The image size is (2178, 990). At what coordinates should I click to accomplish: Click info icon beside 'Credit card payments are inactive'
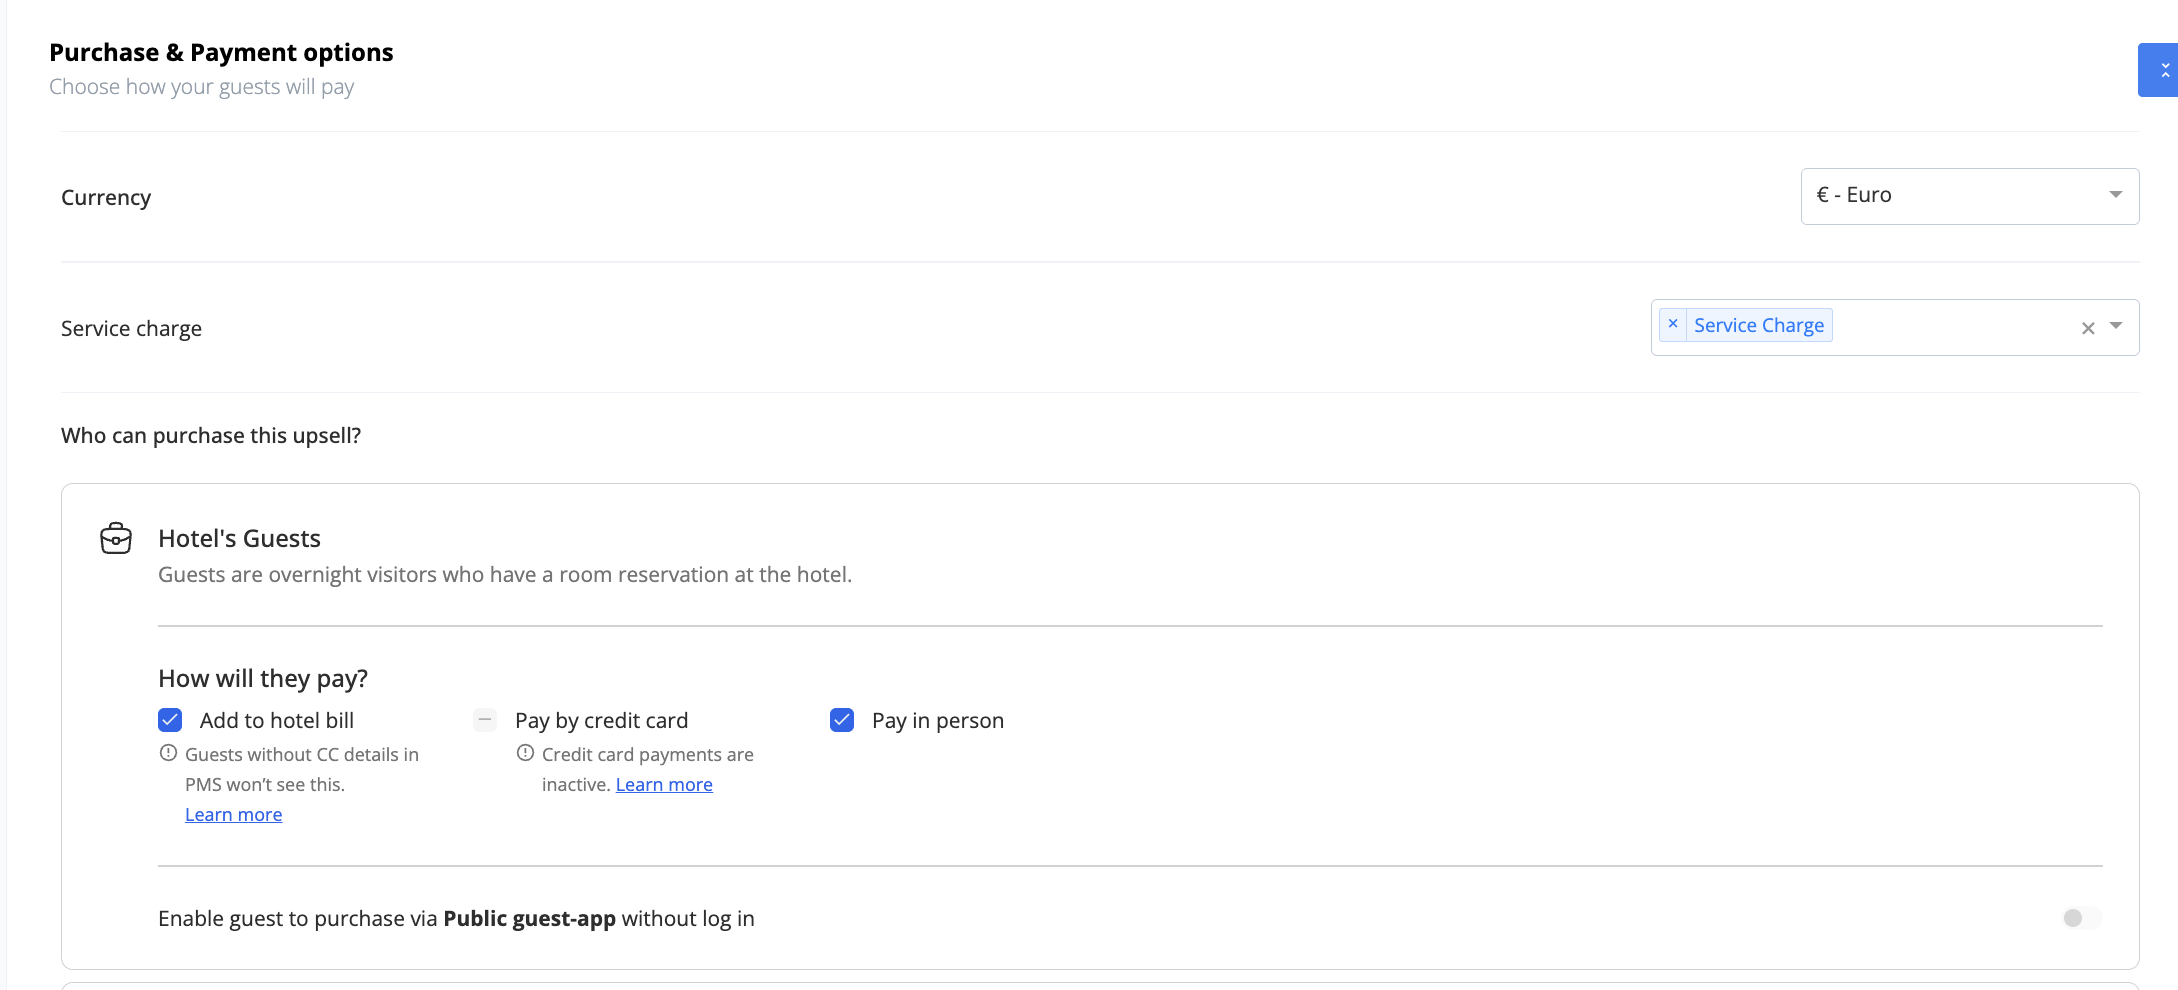pos(525,754)
